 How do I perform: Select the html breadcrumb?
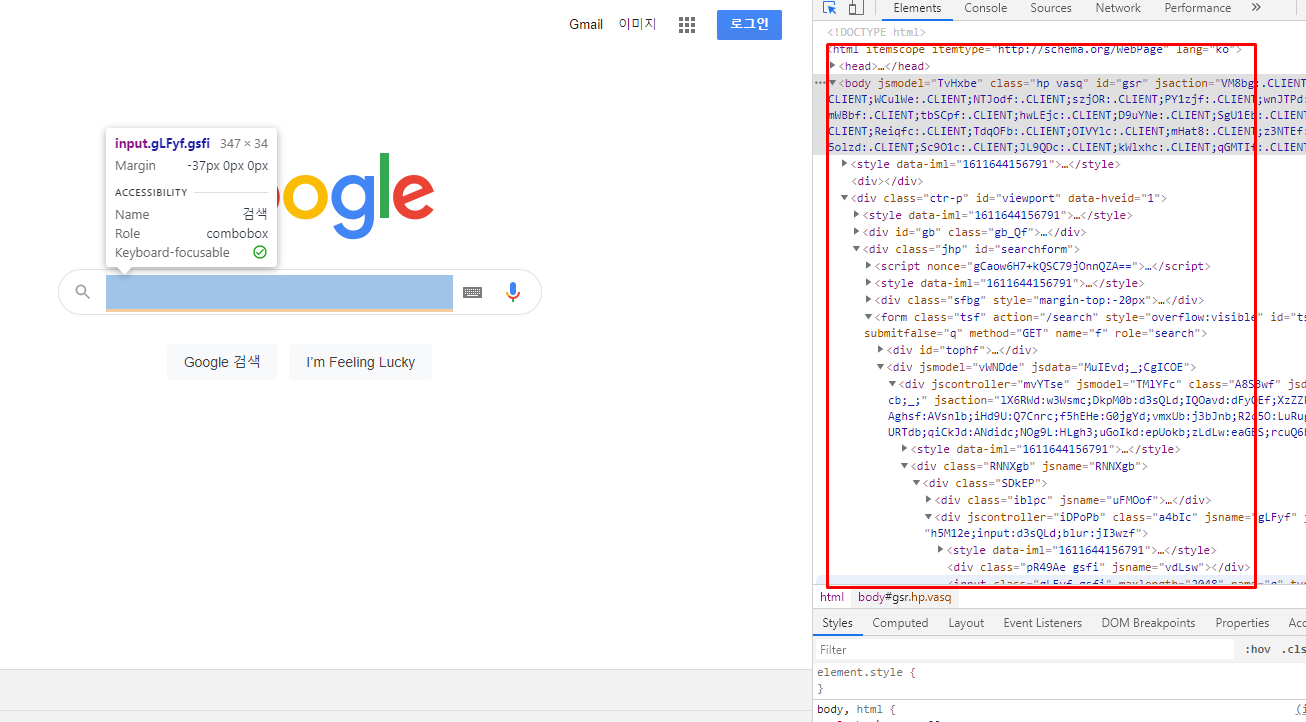click(832, 597)
